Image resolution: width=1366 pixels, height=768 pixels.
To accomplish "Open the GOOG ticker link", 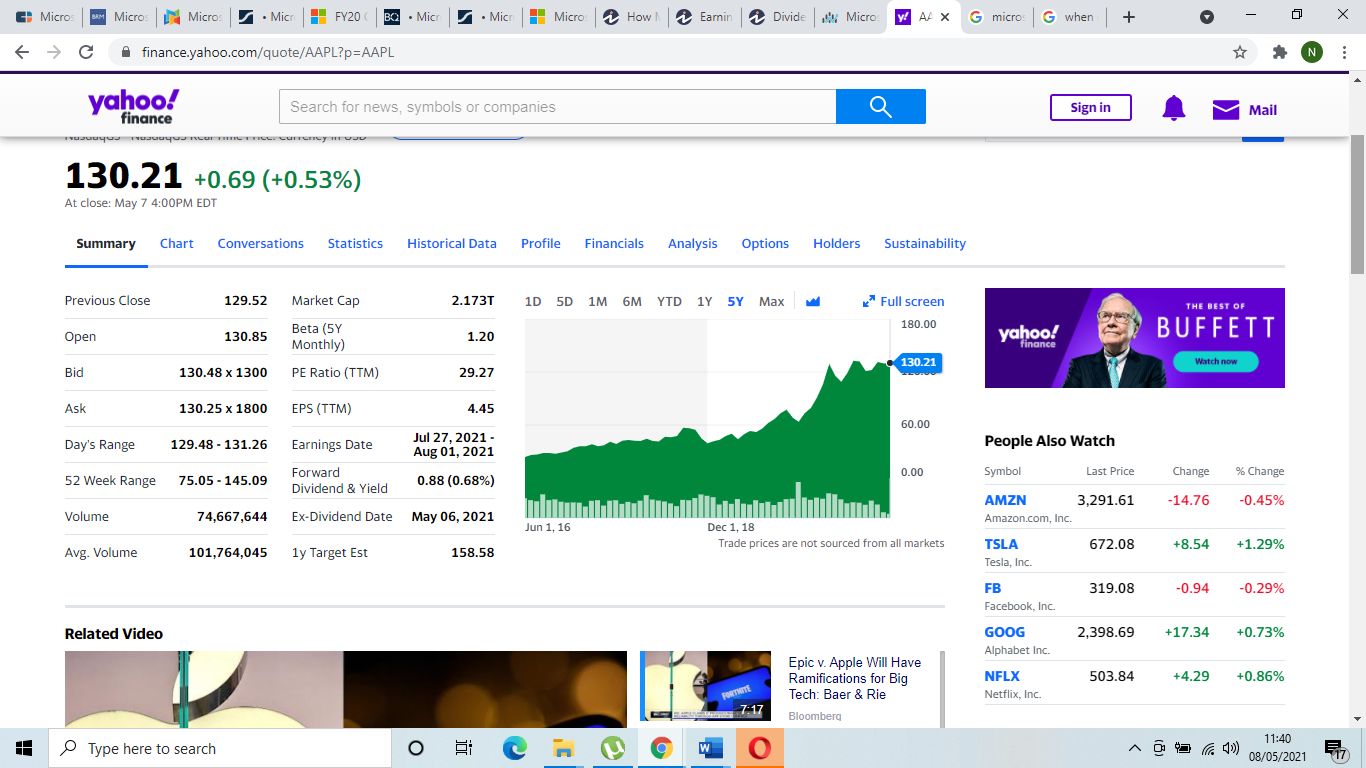I will click(x=1005, y=632).
